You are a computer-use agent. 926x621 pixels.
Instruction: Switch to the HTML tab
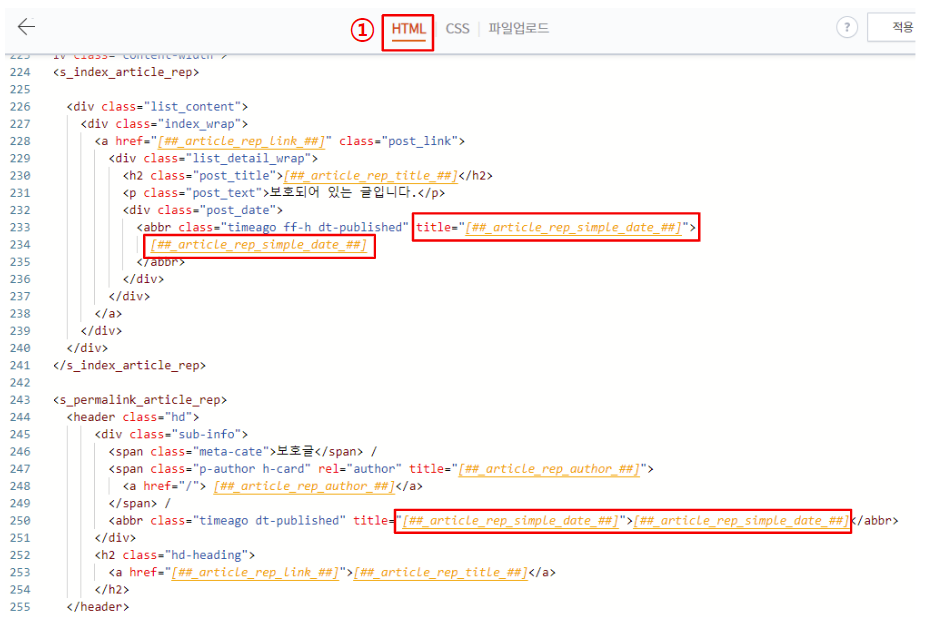coord(408,29)
